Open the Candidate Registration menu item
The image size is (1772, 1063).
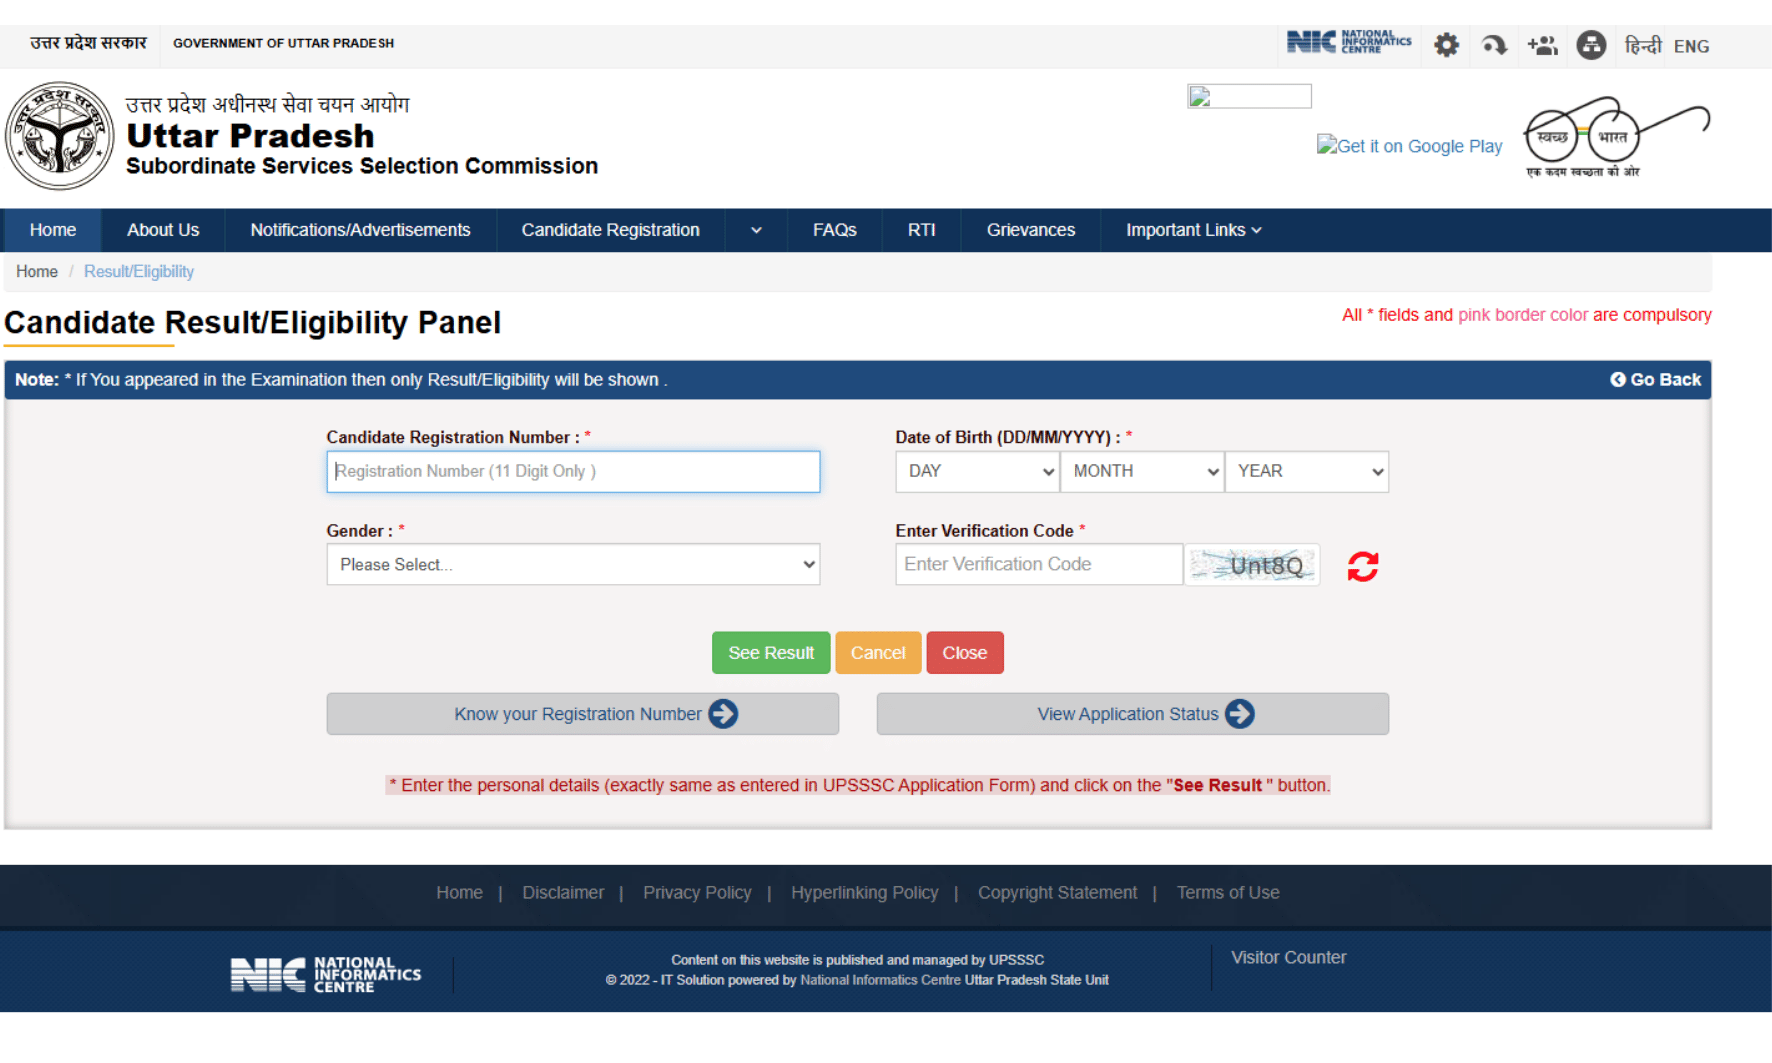tap(610, 230)
